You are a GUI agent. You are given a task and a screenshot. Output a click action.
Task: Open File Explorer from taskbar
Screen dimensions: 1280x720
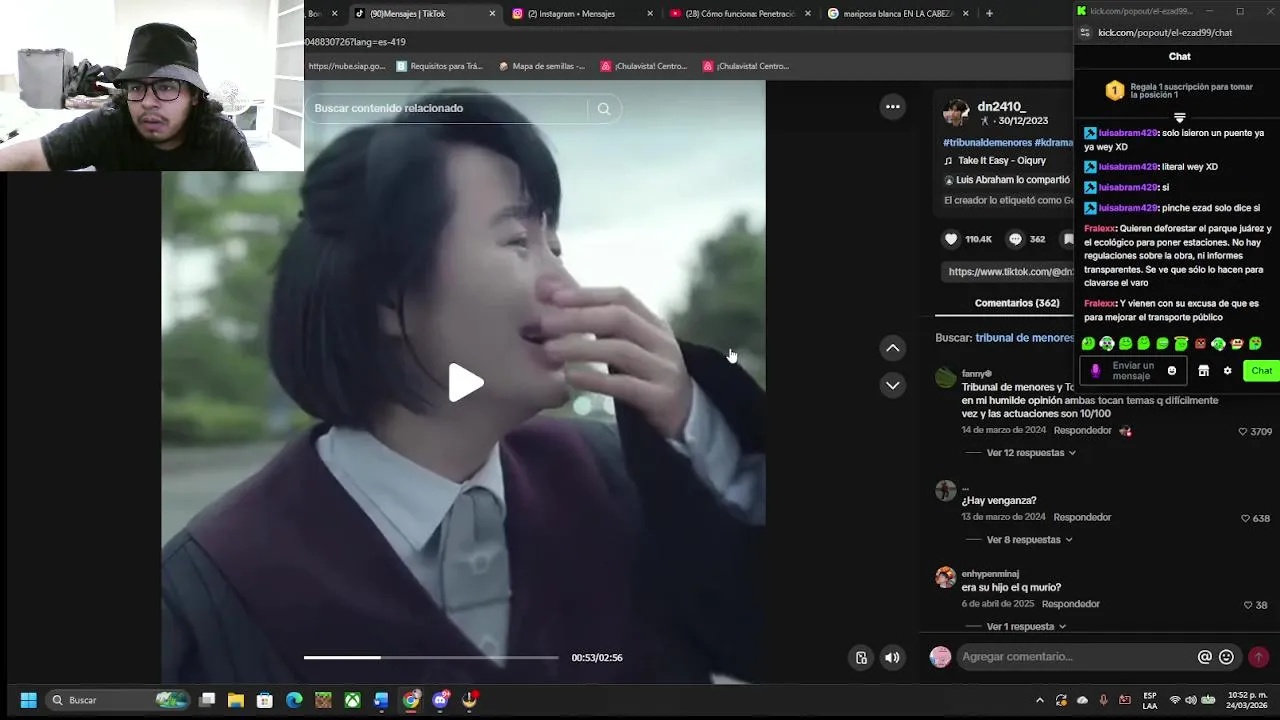(x=236, y=700)
